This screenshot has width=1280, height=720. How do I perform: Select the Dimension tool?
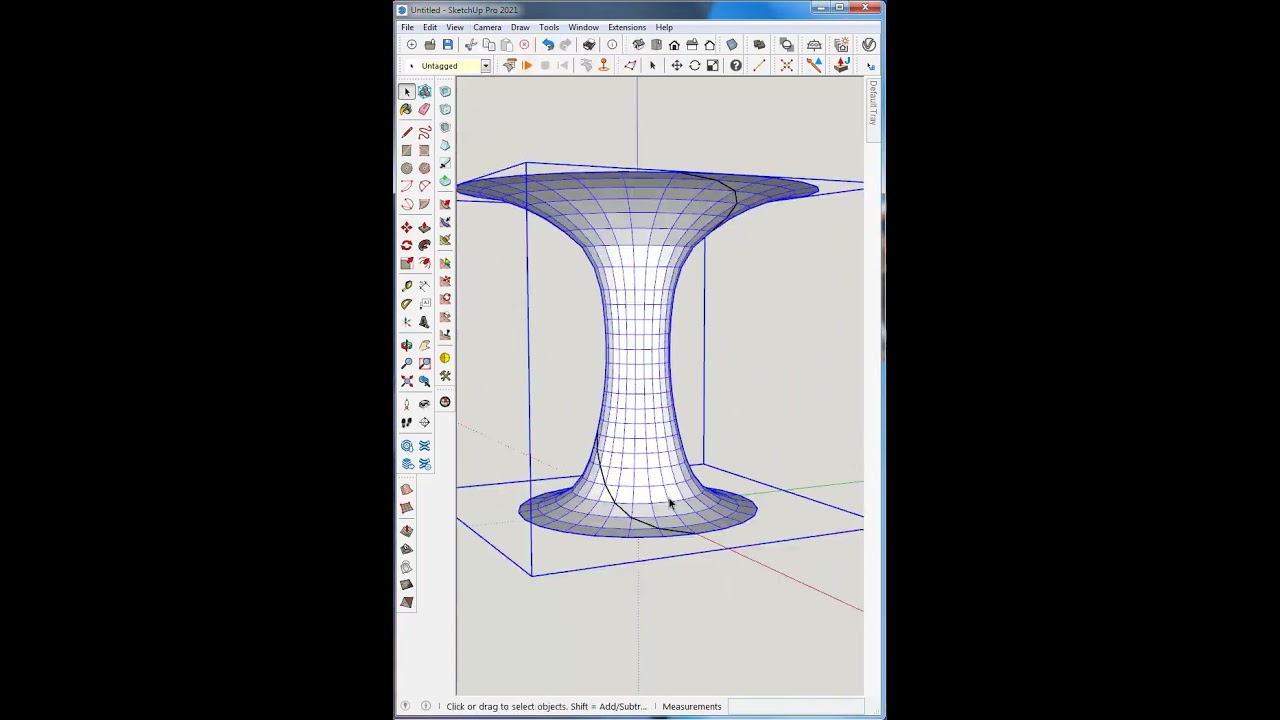point(425,285)
